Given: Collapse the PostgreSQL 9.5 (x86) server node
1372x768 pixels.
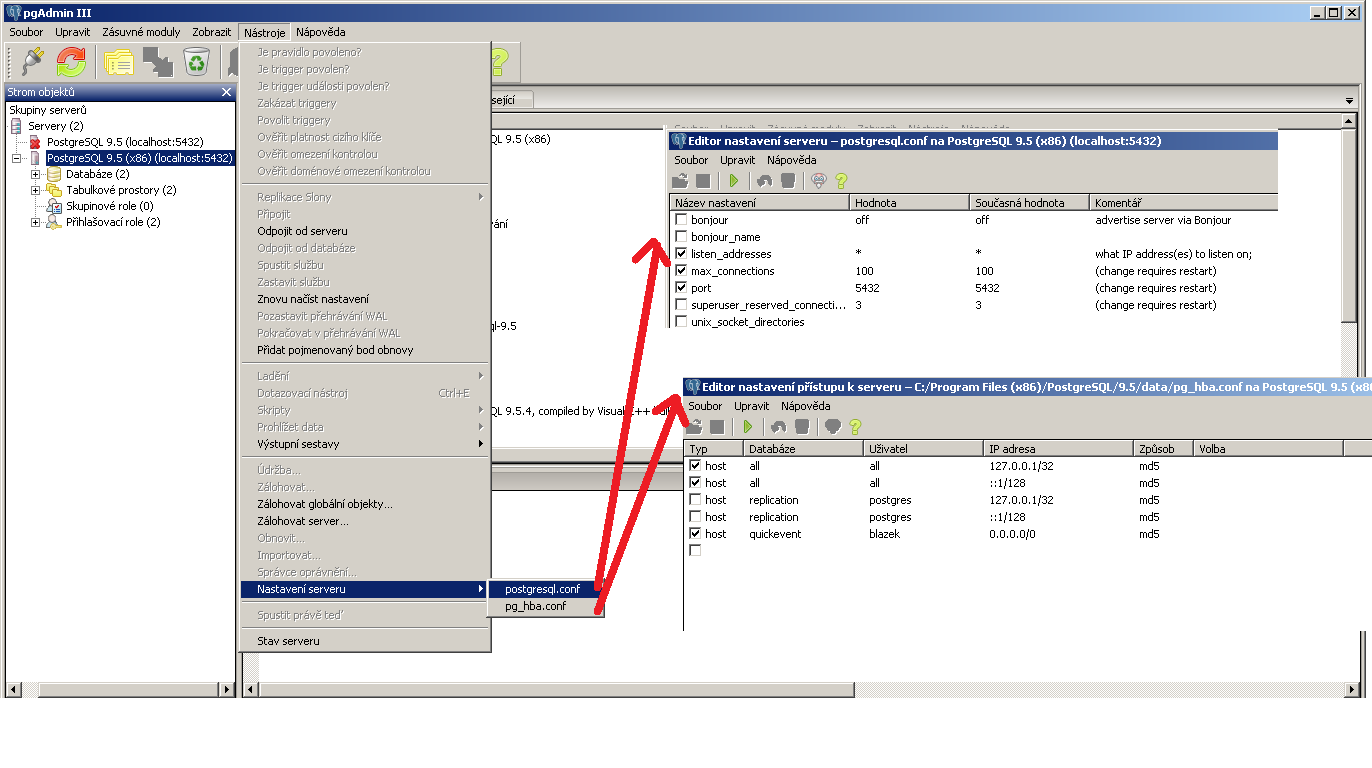Looking at the screenshot, I should click(17, 158).
